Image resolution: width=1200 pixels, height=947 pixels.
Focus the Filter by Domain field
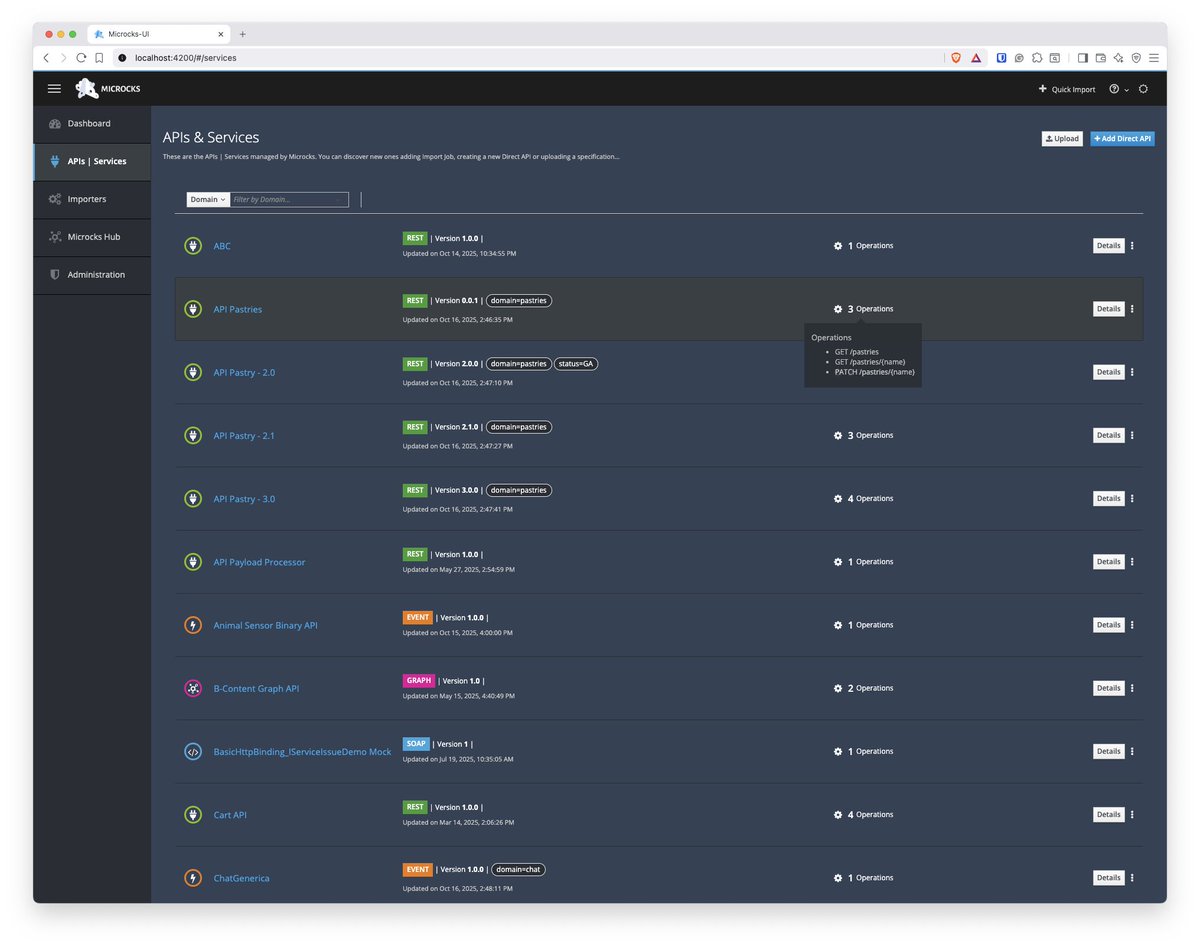[x=289, y=199]
